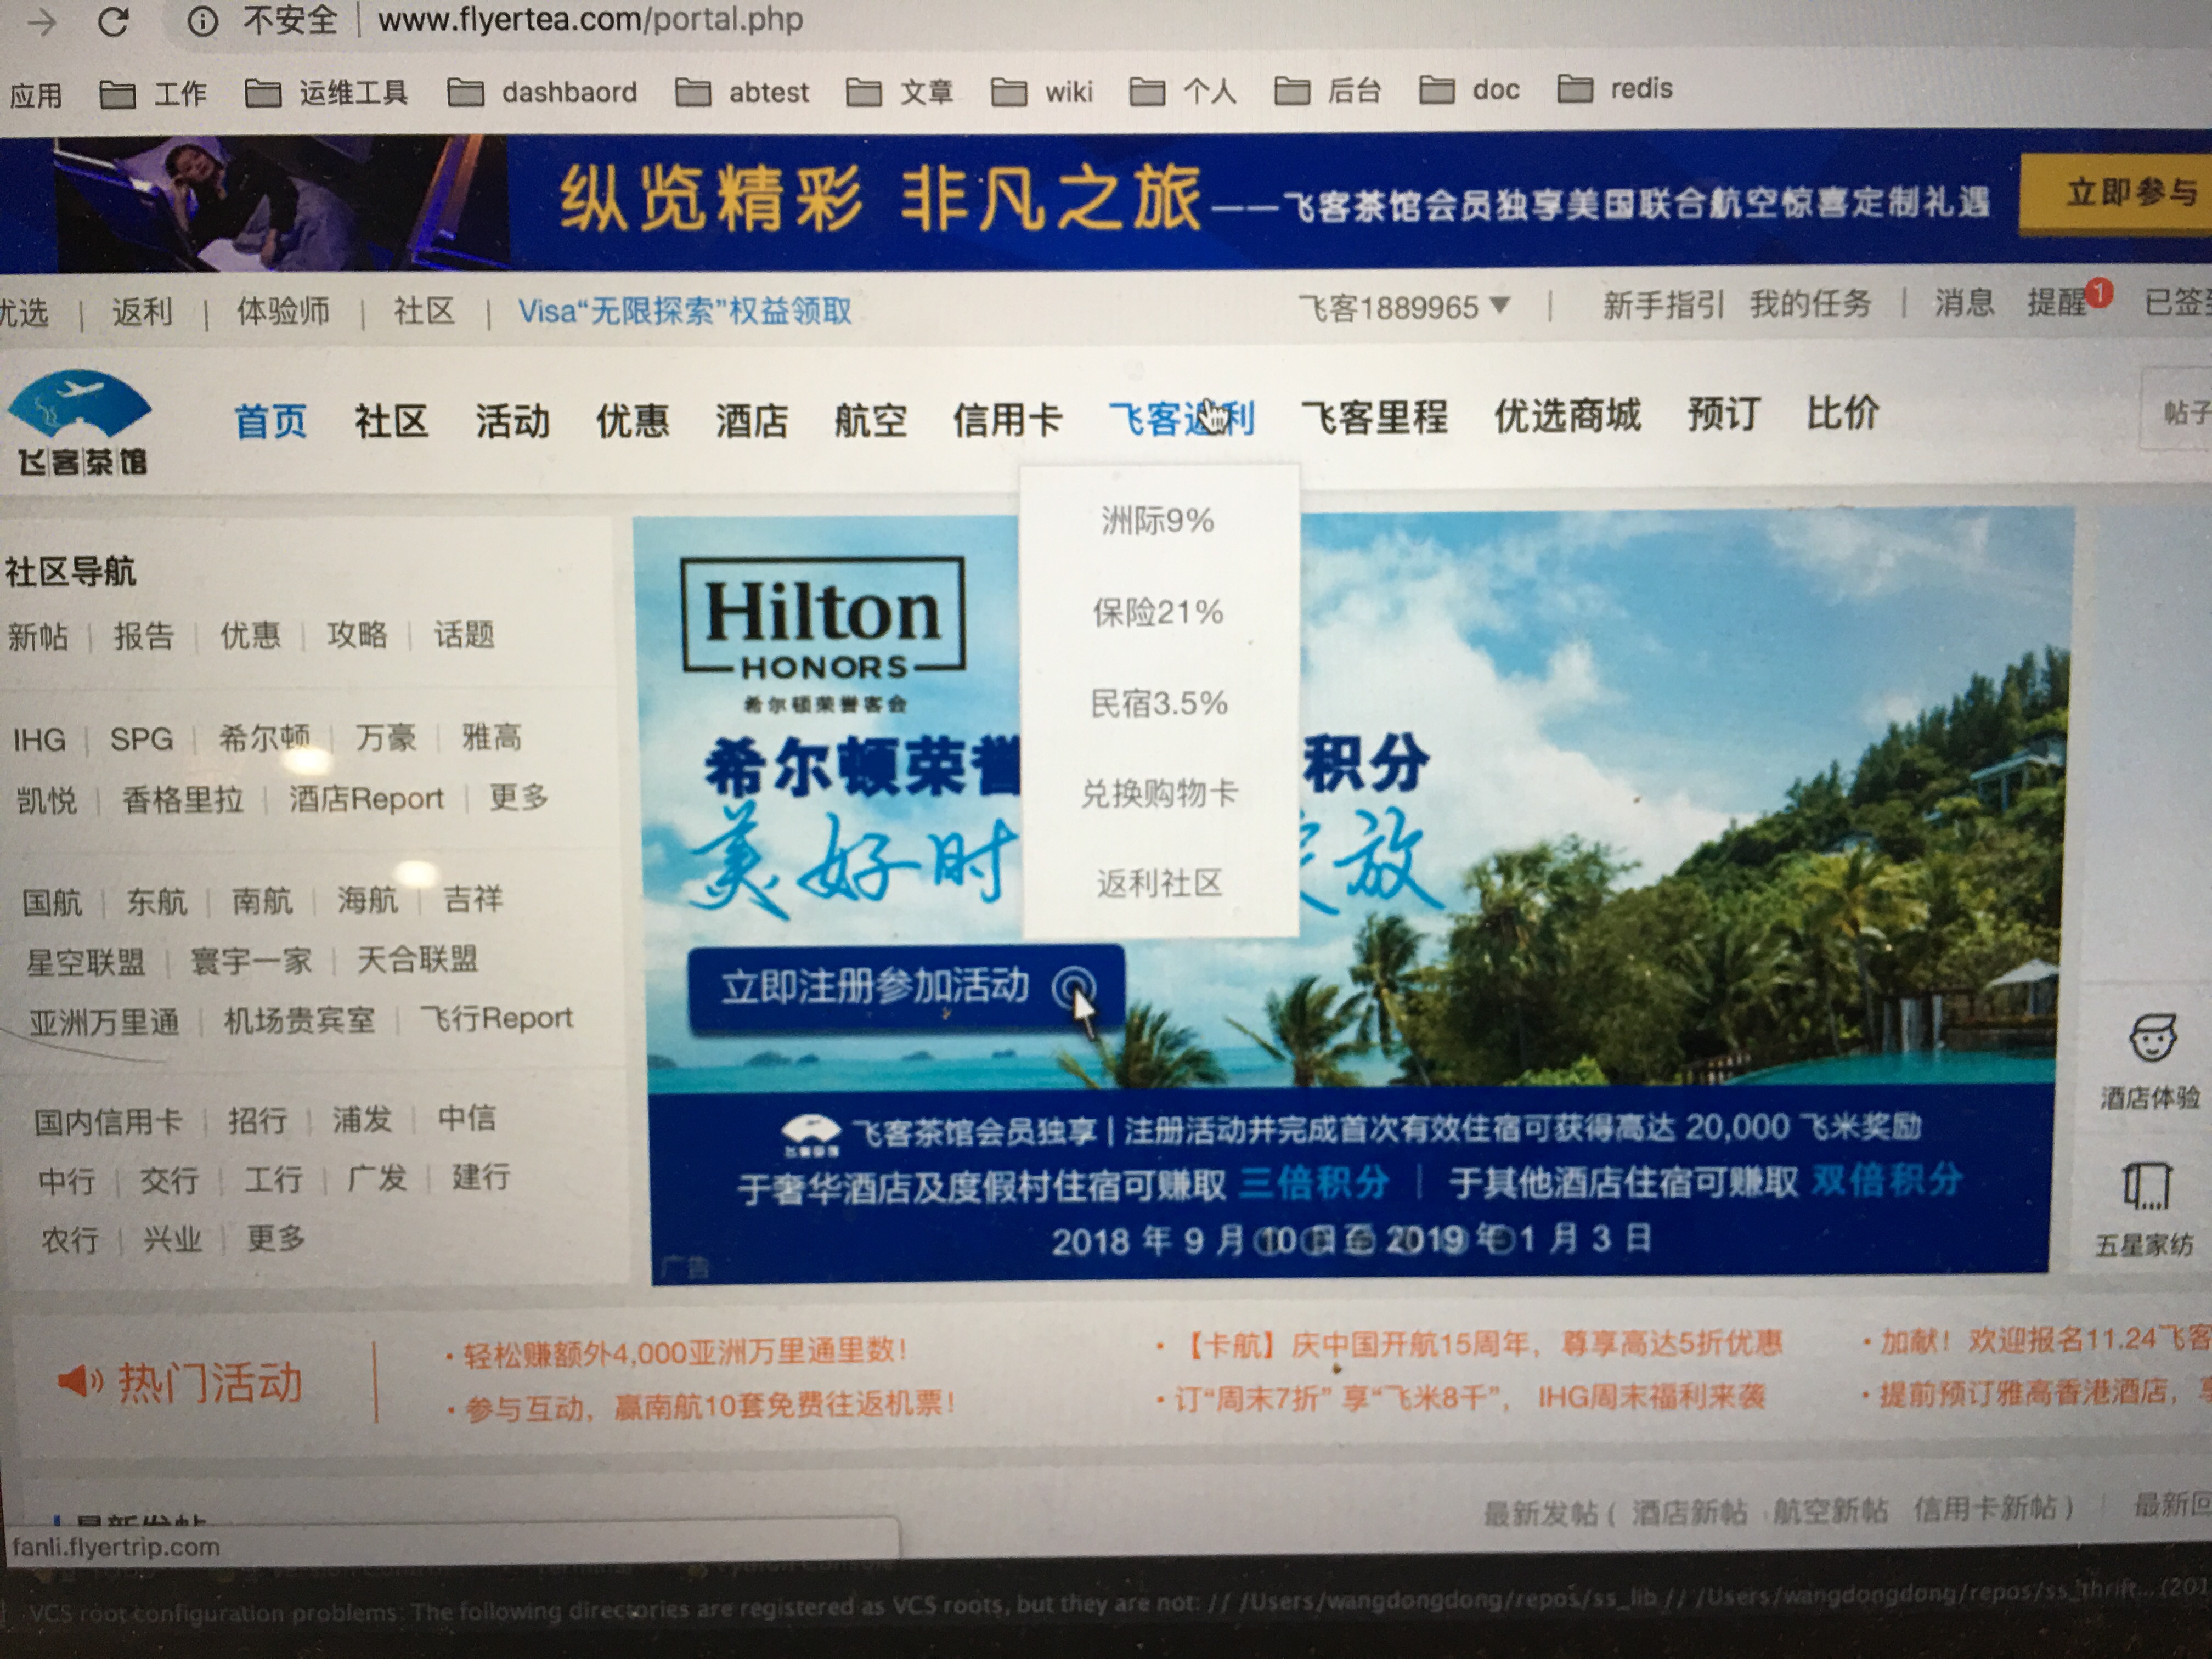Image resolution: width=2212 pixels, height=1659 pixels.
Task: Click the 纵览精彩 非凡之旅 top banner
Action: click(x=1106, y=202)
